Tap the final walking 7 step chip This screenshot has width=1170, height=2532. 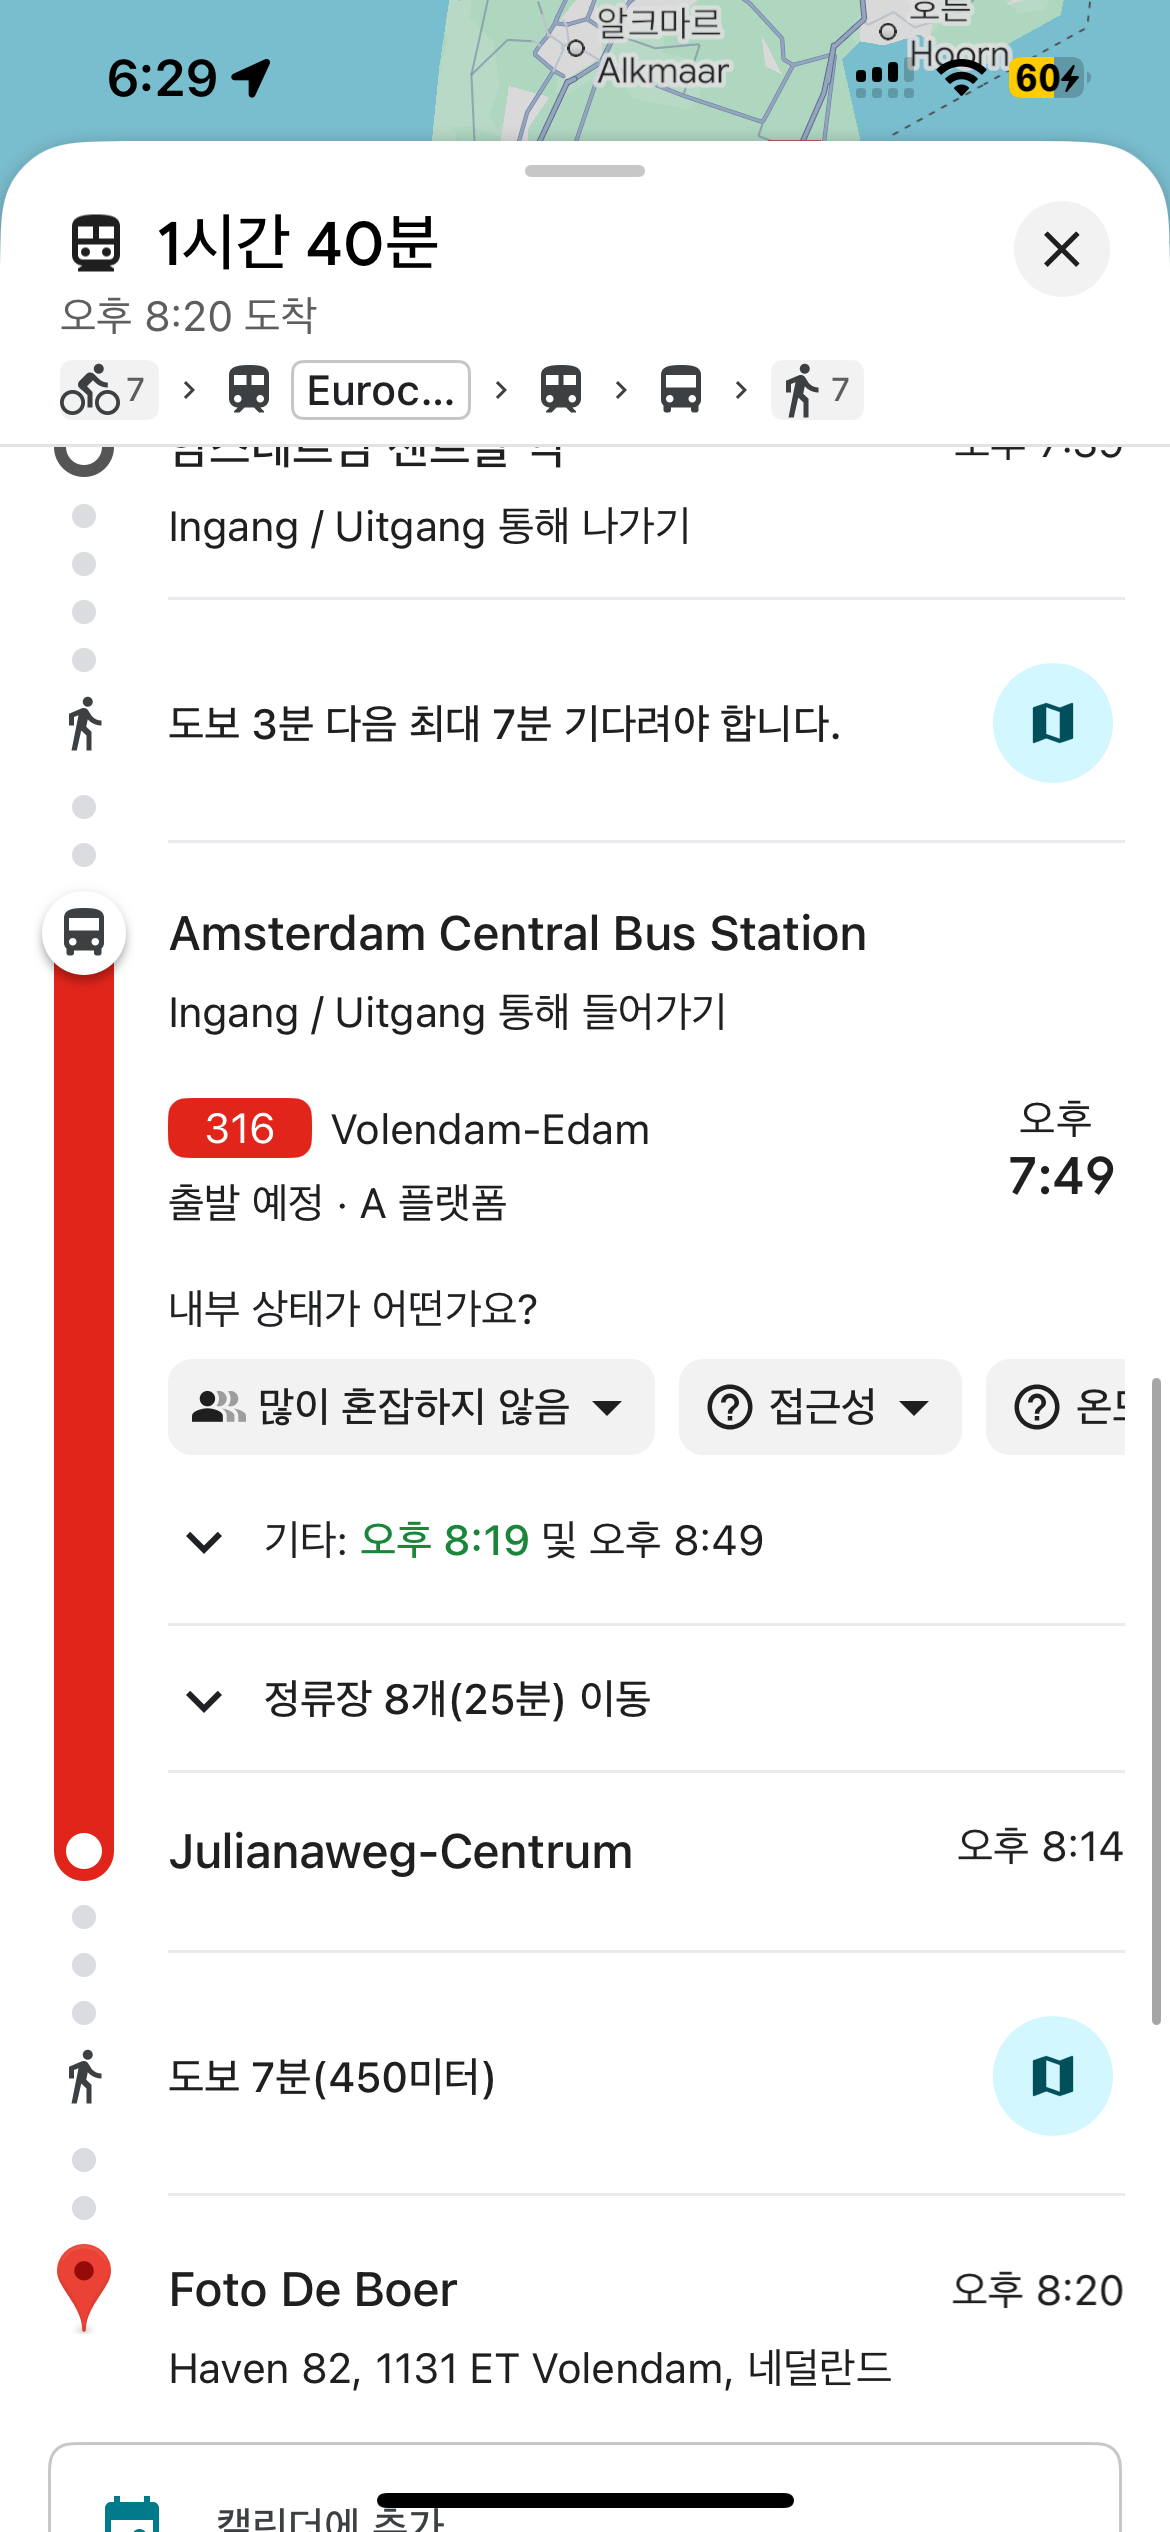tap(816, 390)
